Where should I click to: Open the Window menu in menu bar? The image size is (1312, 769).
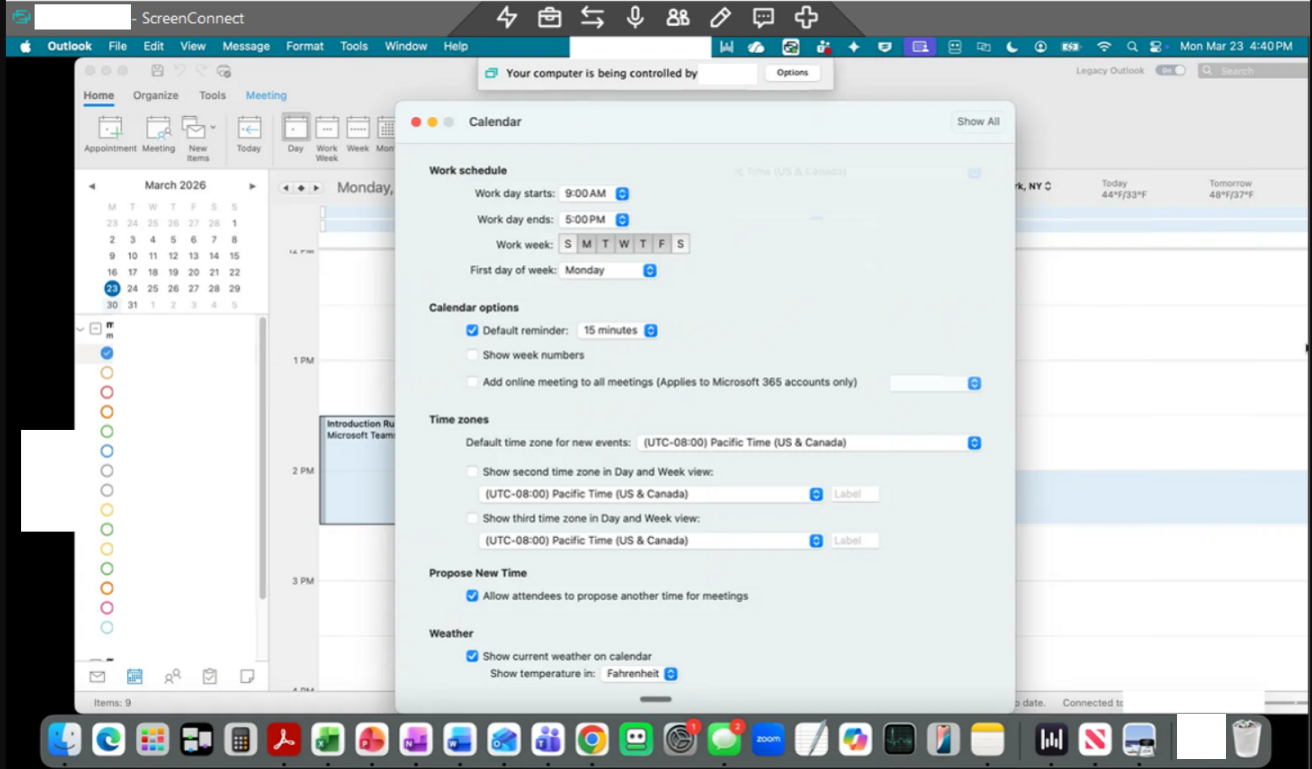coord(406,46)
